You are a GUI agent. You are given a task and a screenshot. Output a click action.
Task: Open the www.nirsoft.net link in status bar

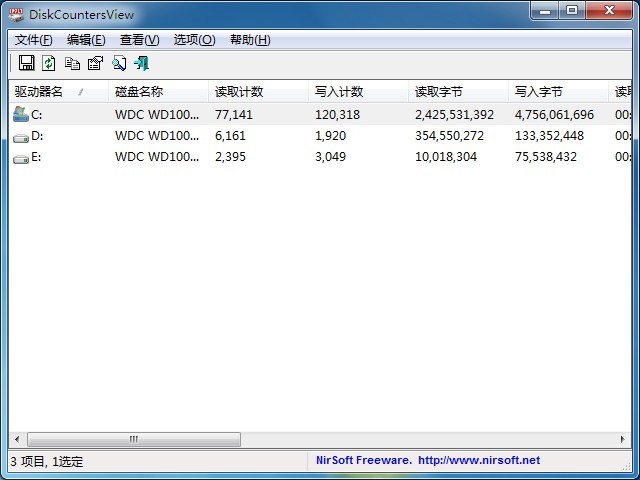click(478, 461)
